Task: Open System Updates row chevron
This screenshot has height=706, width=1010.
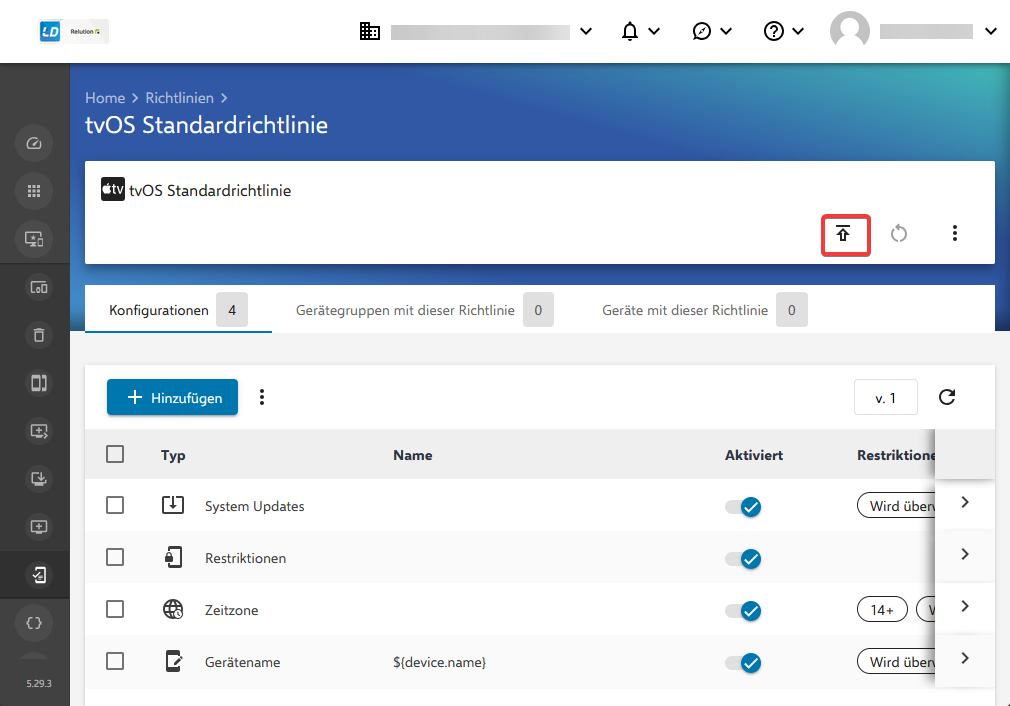Action: pyautogui.click(x=965, y=502)
